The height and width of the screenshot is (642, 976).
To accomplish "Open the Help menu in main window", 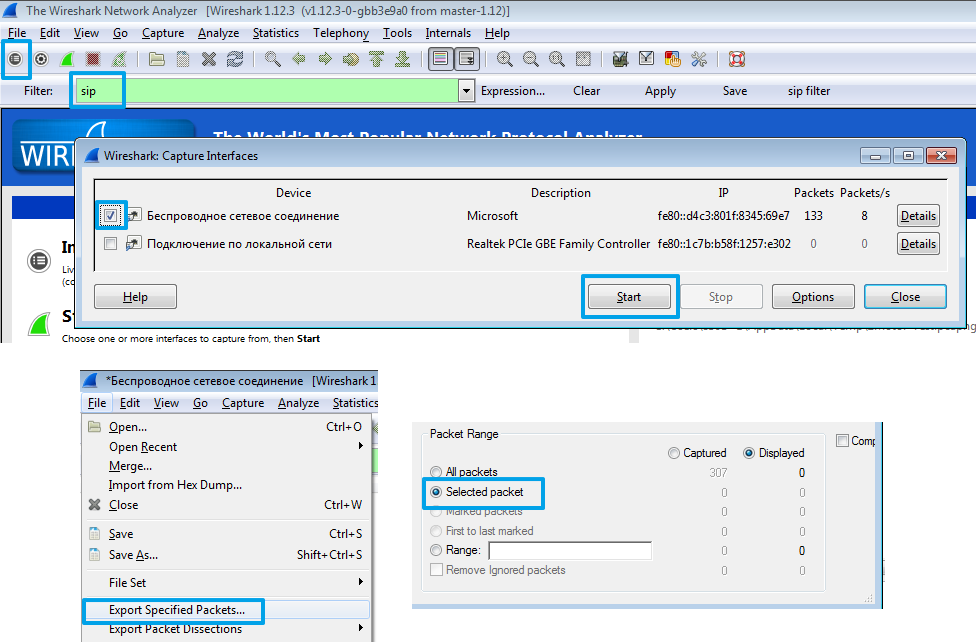I will pyautogui.click(x=497, y=33).
